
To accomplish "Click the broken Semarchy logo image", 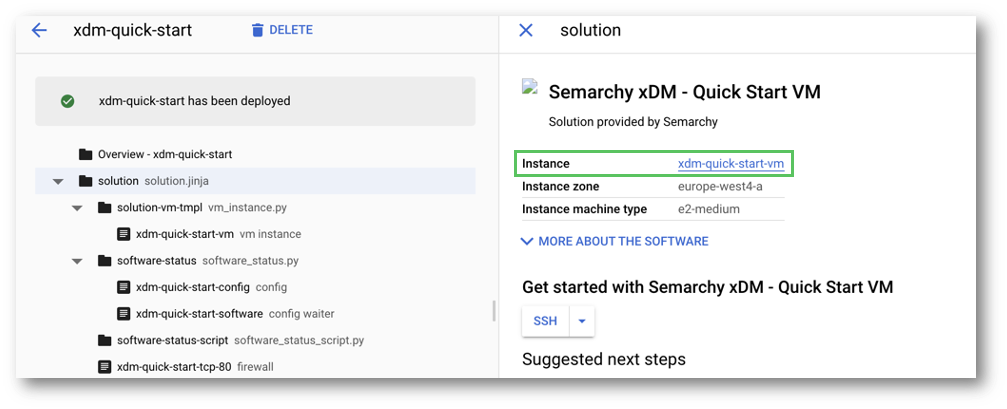I will coord(529,87).
